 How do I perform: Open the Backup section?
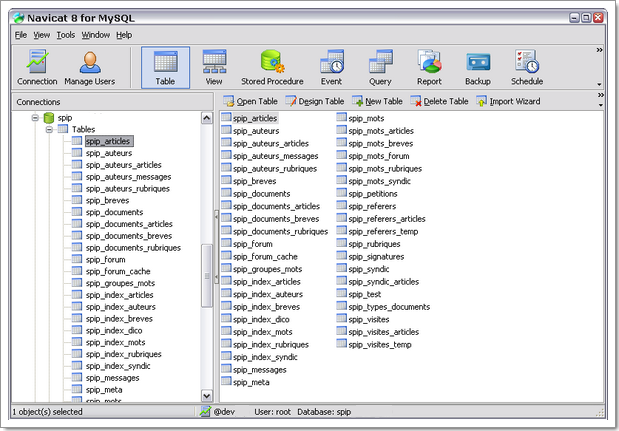pos(478,67)
